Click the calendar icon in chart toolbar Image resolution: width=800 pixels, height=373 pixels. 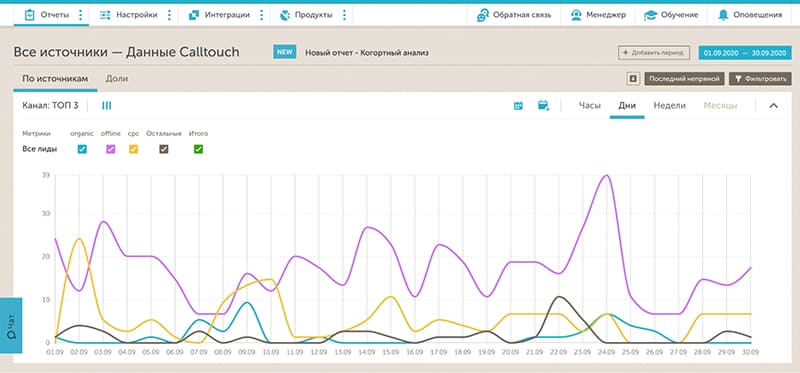coord(518,106)
